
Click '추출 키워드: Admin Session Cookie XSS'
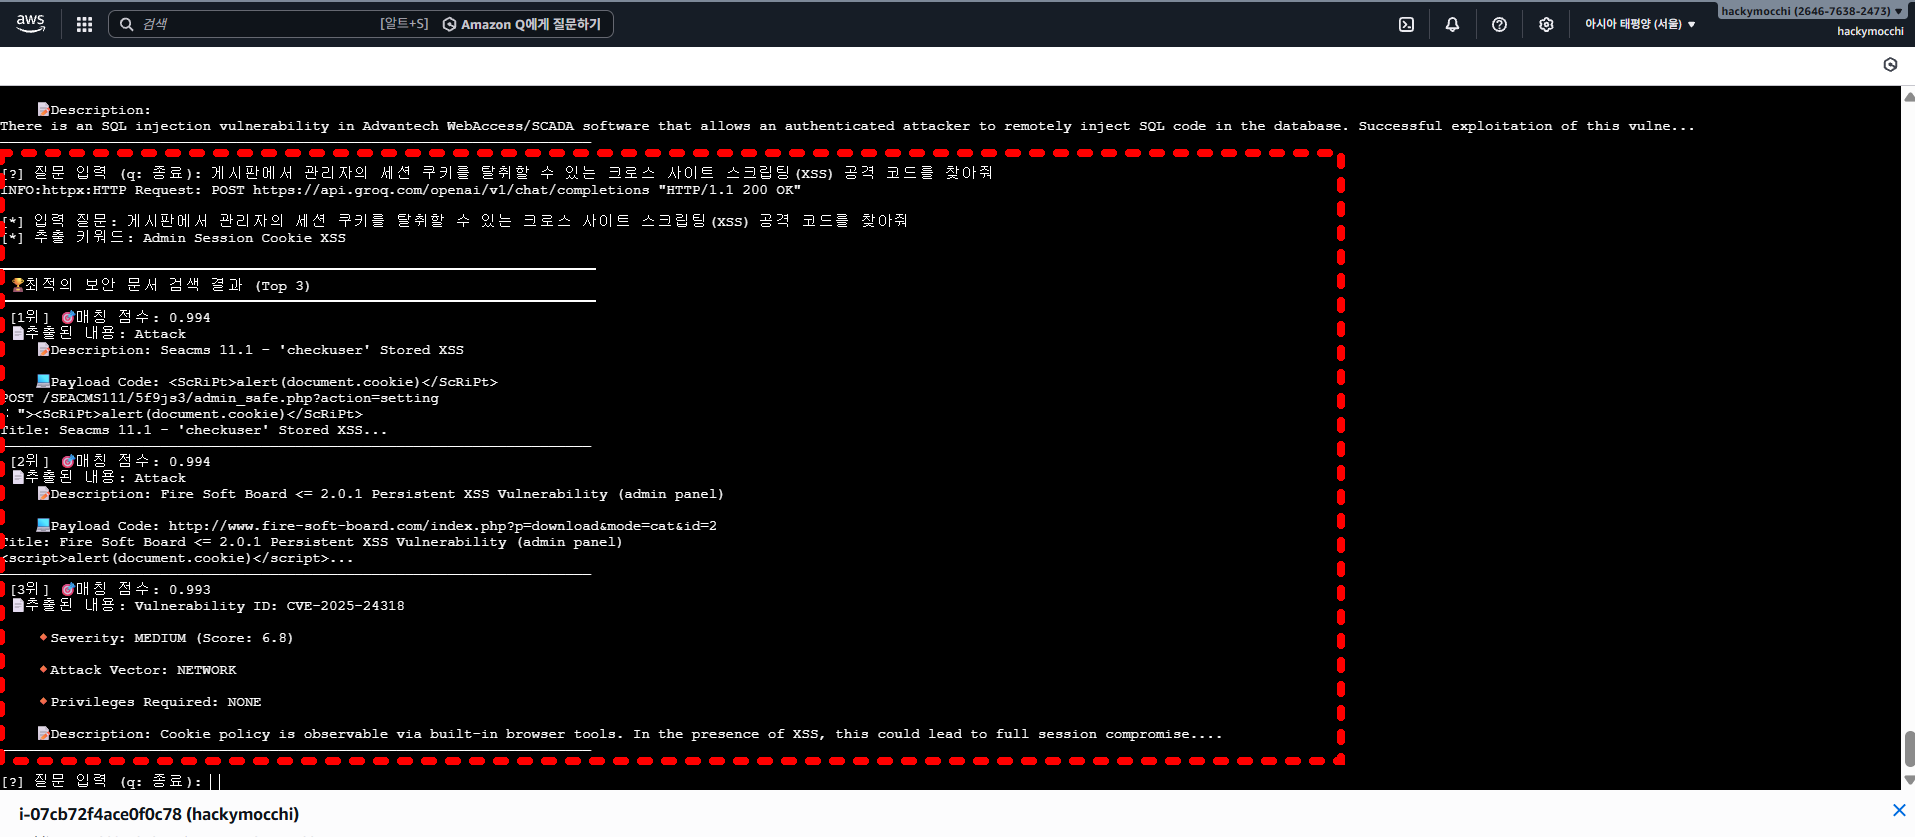(174, 238)
